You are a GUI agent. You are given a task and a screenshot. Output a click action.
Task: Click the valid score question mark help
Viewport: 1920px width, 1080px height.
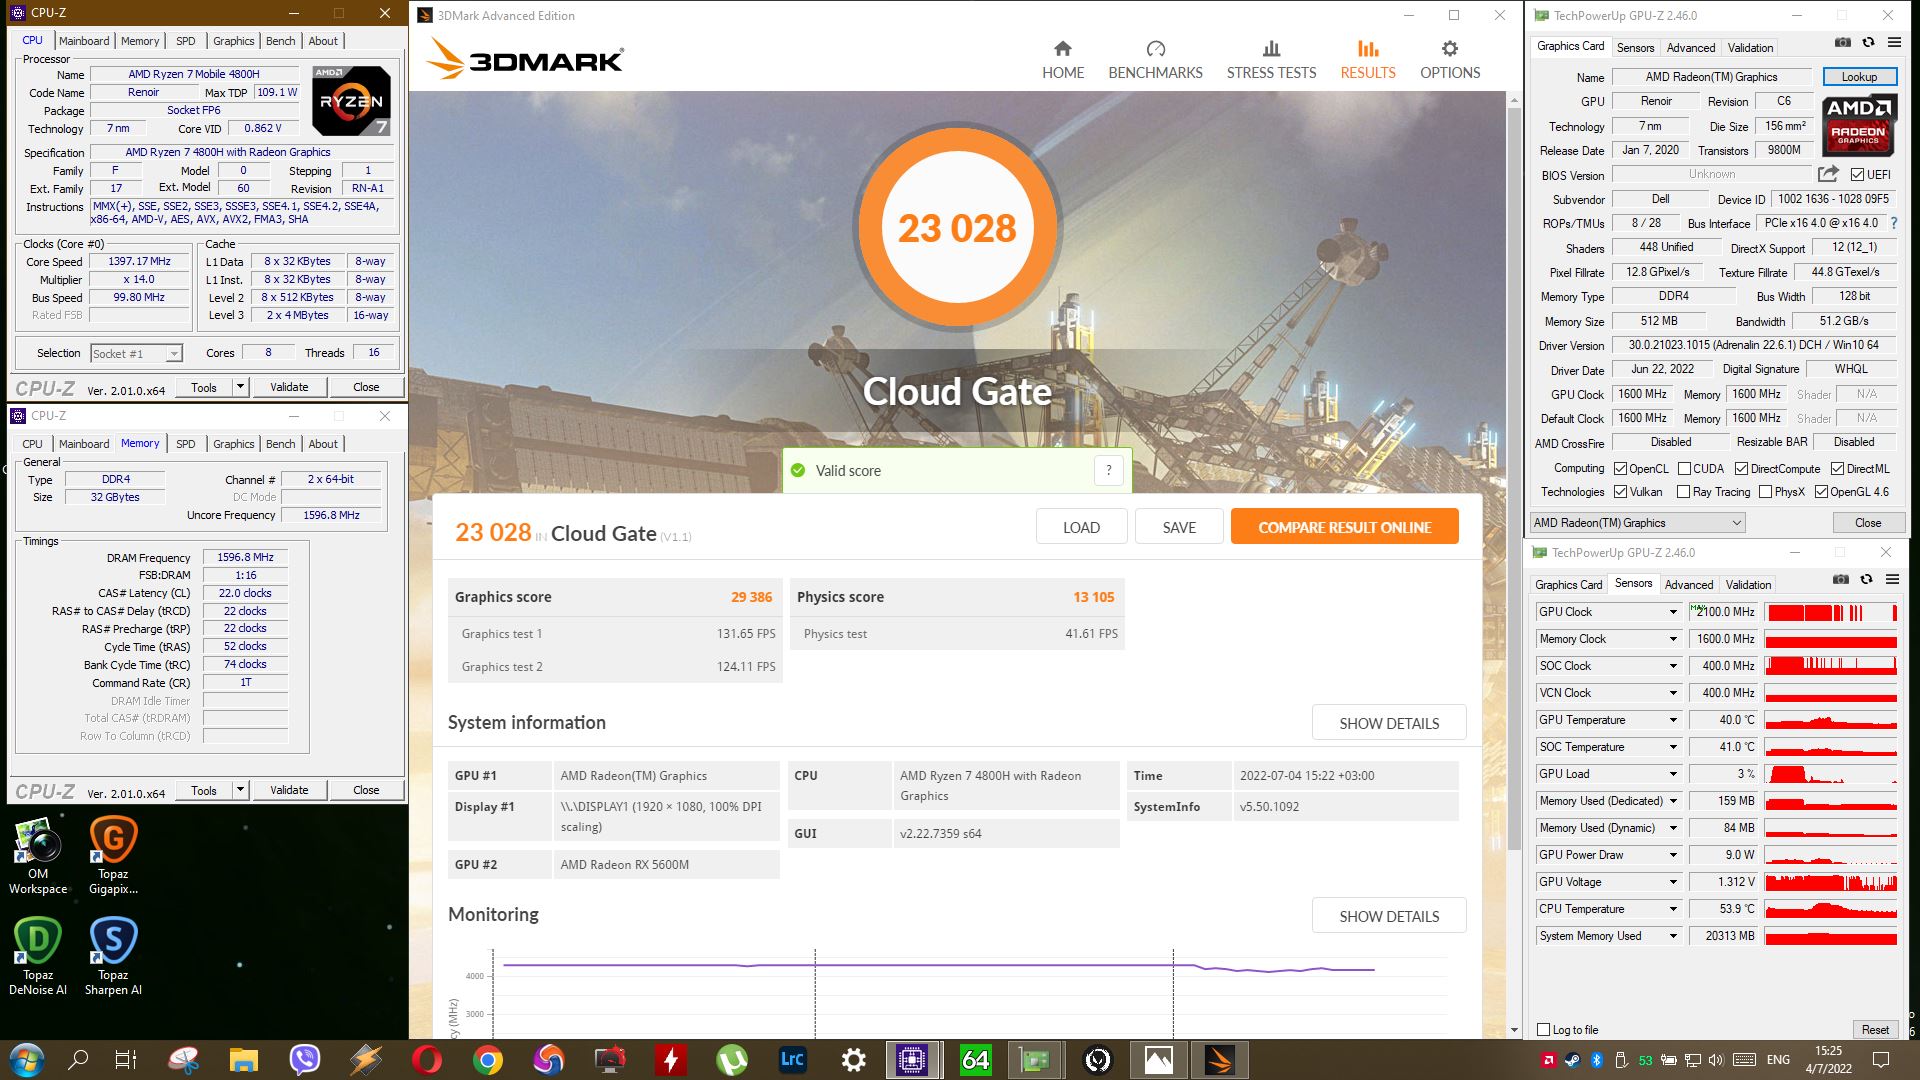pyautogui.click(x=1108, y=471)
